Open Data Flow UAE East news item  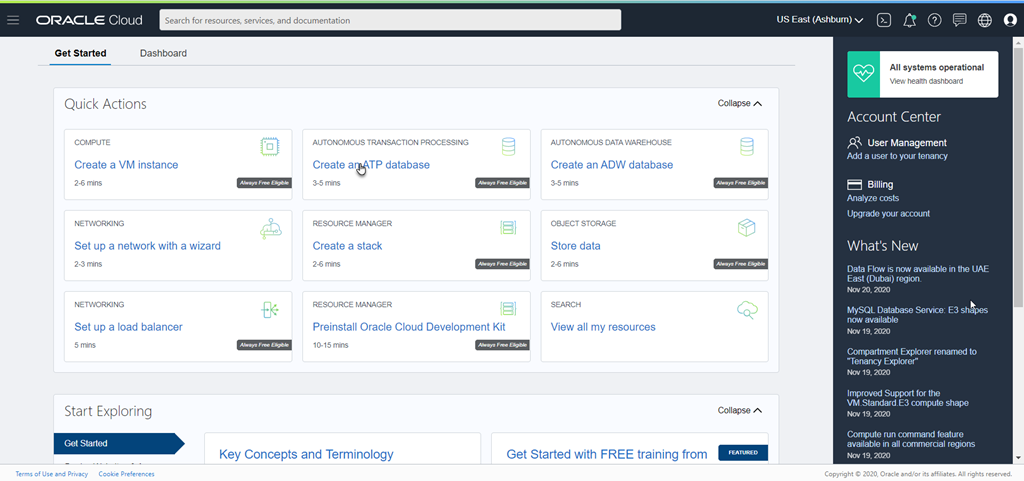coord(916,273)
